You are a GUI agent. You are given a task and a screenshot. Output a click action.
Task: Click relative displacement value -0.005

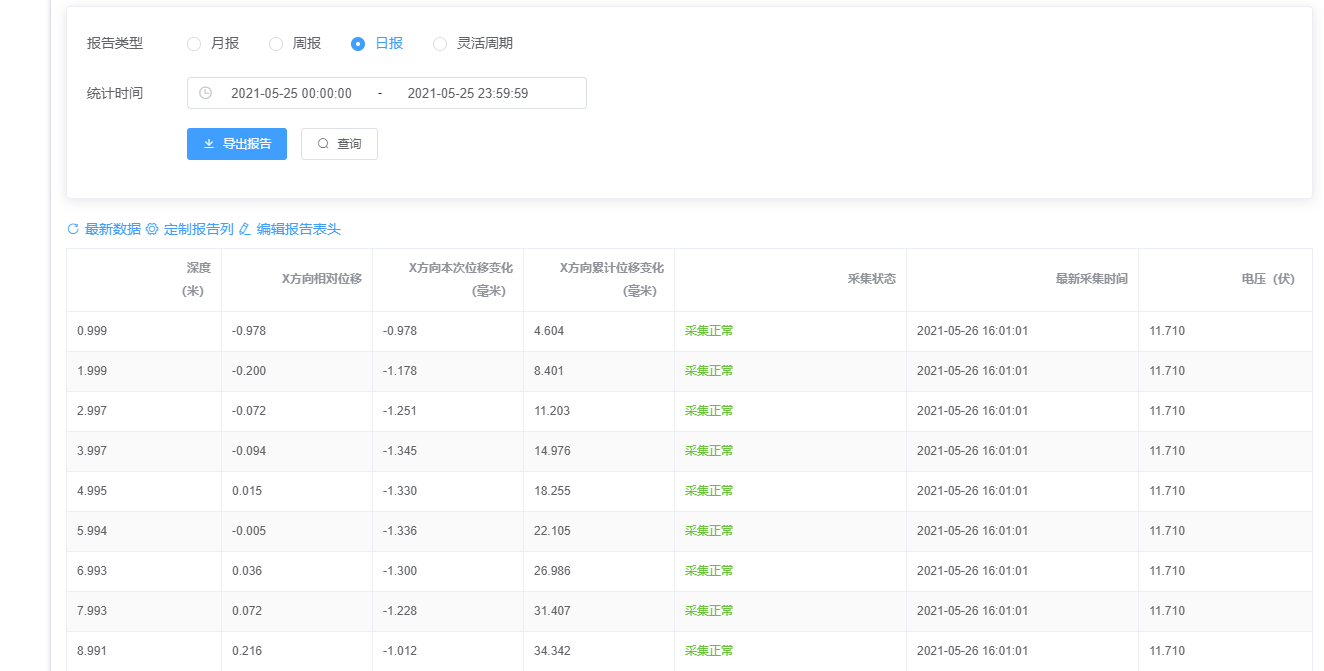click(249, 531)
